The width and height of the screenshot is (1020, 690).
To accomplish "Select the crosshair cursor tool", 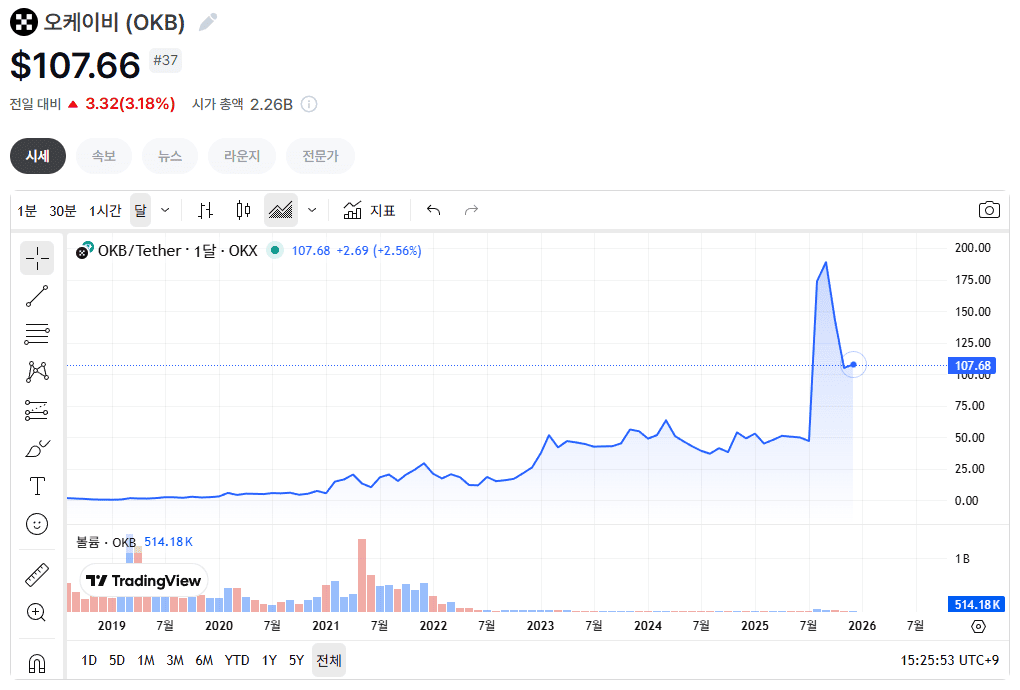I will tap(37, 258).
